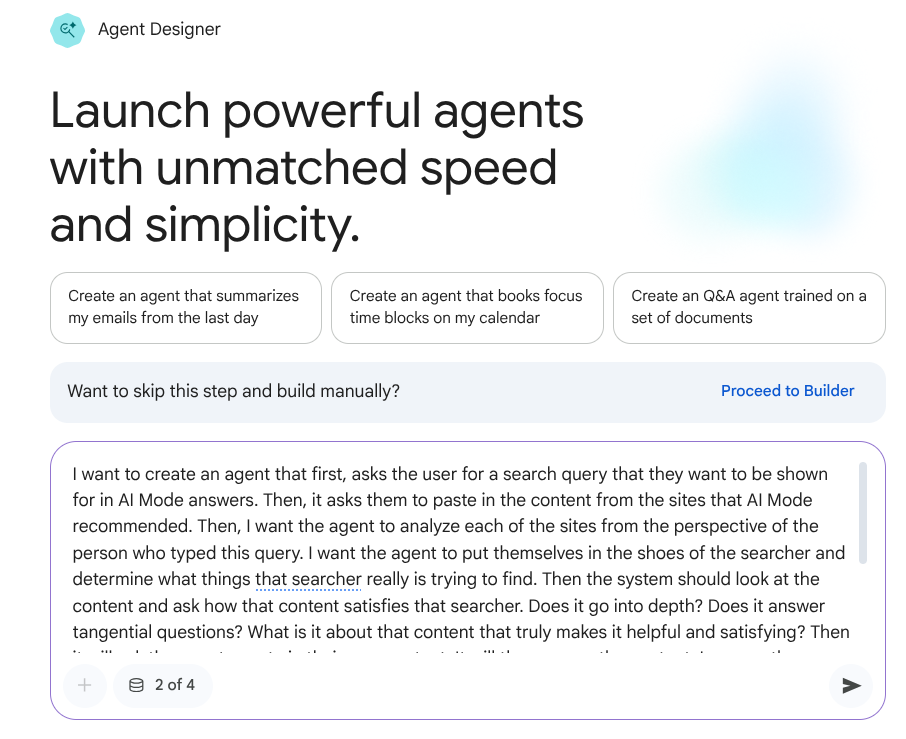Click the underlined 'that searcher' phrase
906x739 pixels.
click(x=308, y=579)
